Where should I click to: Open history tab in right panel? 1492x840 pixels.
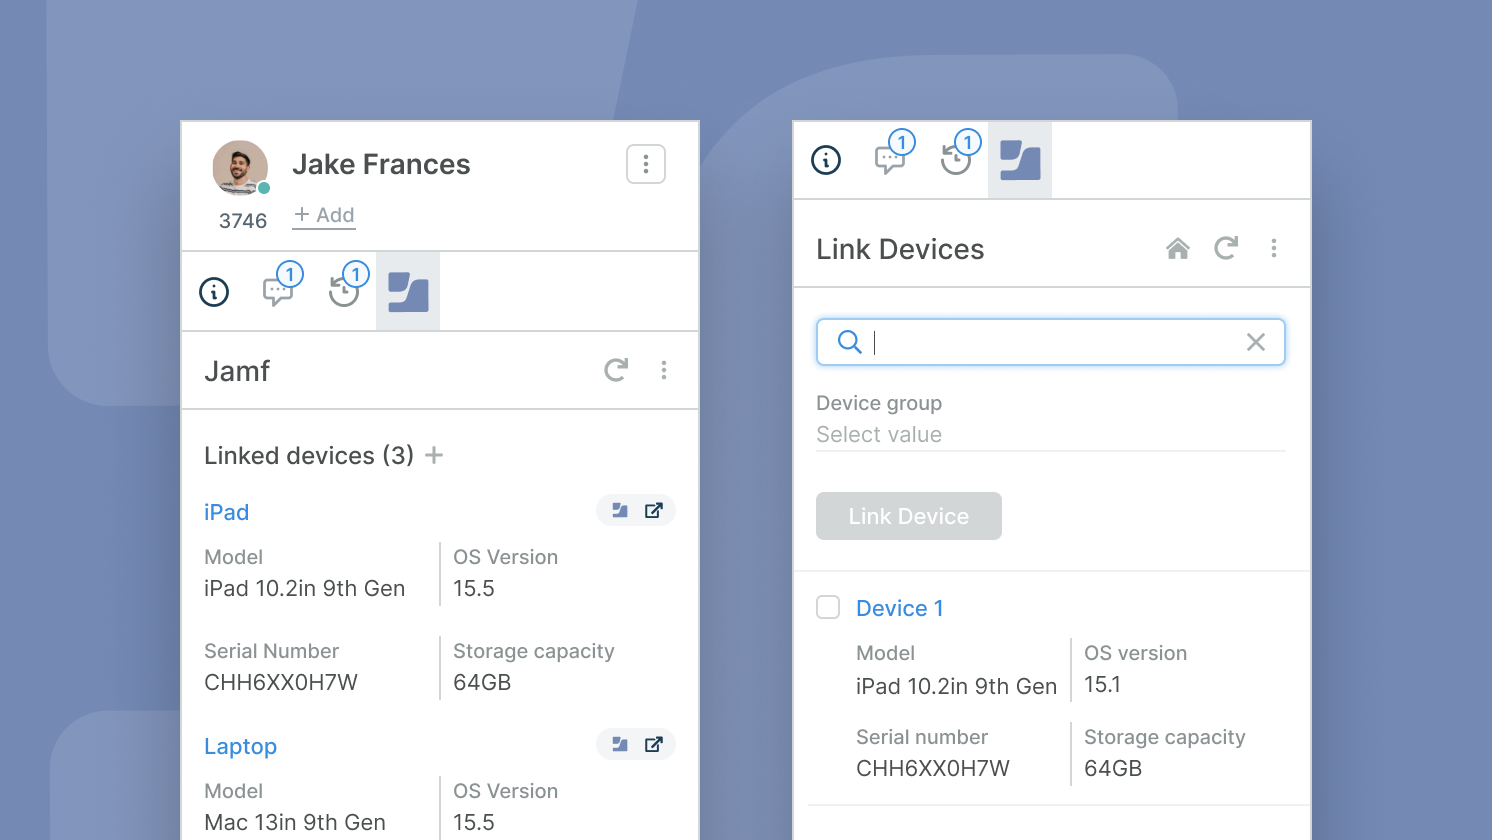click(956, 160)
